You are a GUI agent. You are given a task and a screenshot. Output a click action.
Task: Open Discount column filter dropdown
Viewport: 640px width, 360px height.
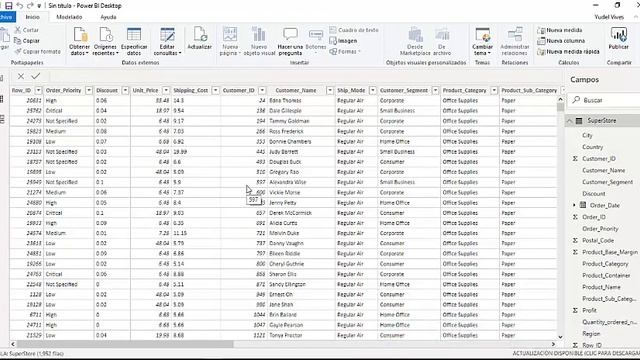click(x=125, y=90)
